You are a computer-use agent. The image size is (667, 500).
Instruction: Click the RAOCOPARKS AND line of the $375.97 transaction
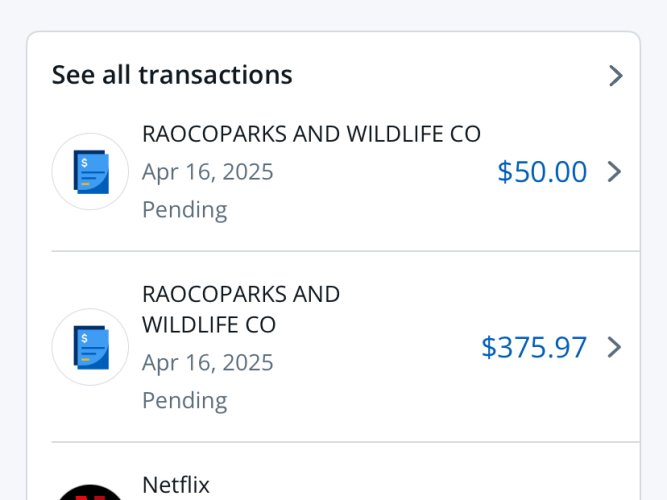point(241,294)
